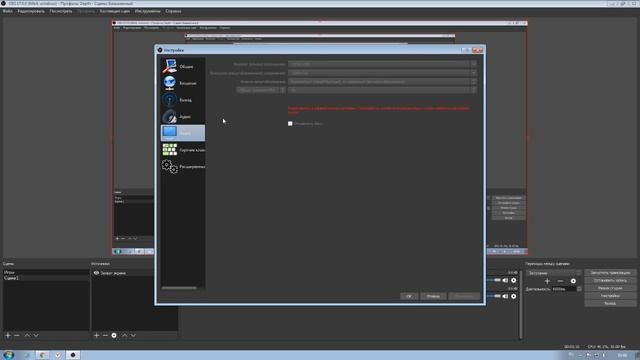Viewport: 640px width, 360px height.
Task: Add a new scene with the plus icon
Action: point(8,335)
